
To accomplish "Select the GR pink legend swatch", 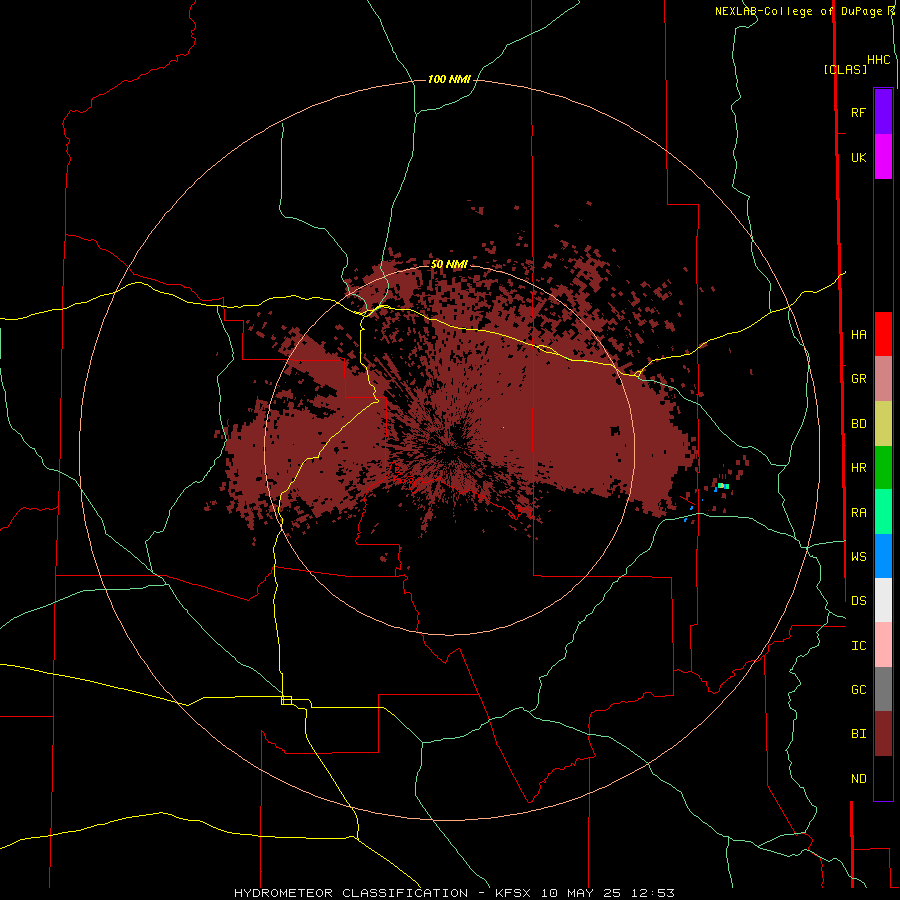I will click(x=883, y=379).
